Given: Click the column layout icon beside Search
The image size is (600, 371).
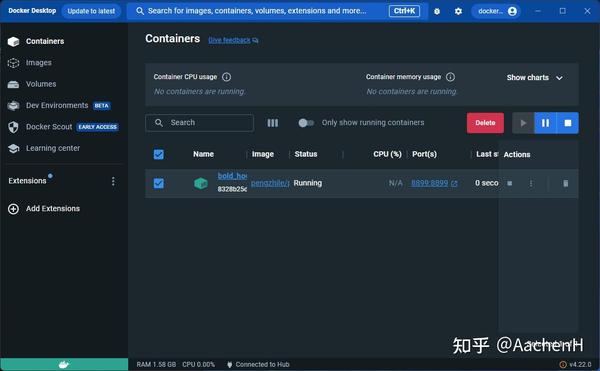Looking at the screenshot, I should point(272,123).
